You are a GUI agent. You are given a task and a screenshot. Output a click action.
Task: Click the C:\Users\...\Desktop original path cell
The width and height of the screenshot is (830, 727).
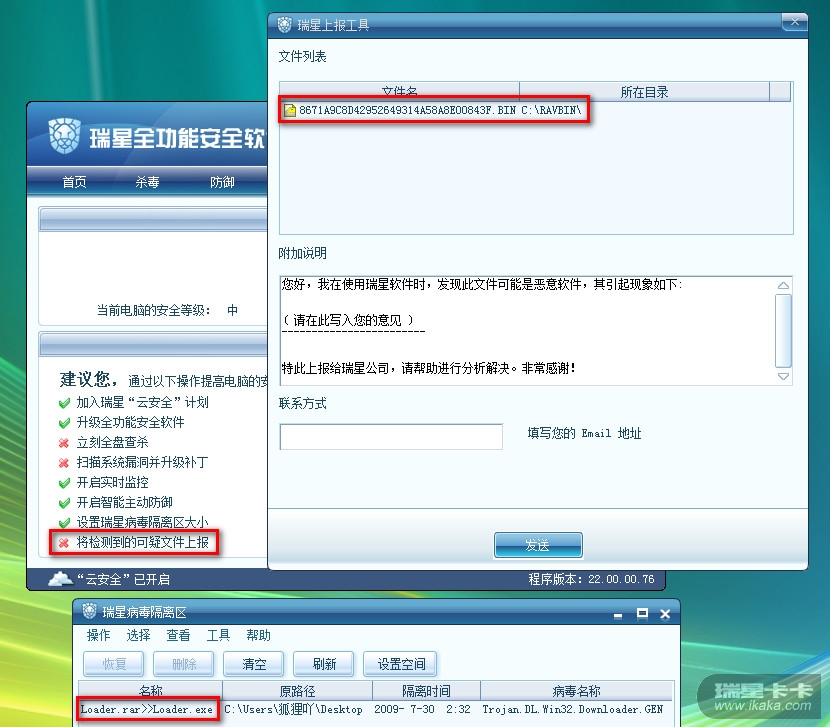pyautogui.click(x=294, y=710)
